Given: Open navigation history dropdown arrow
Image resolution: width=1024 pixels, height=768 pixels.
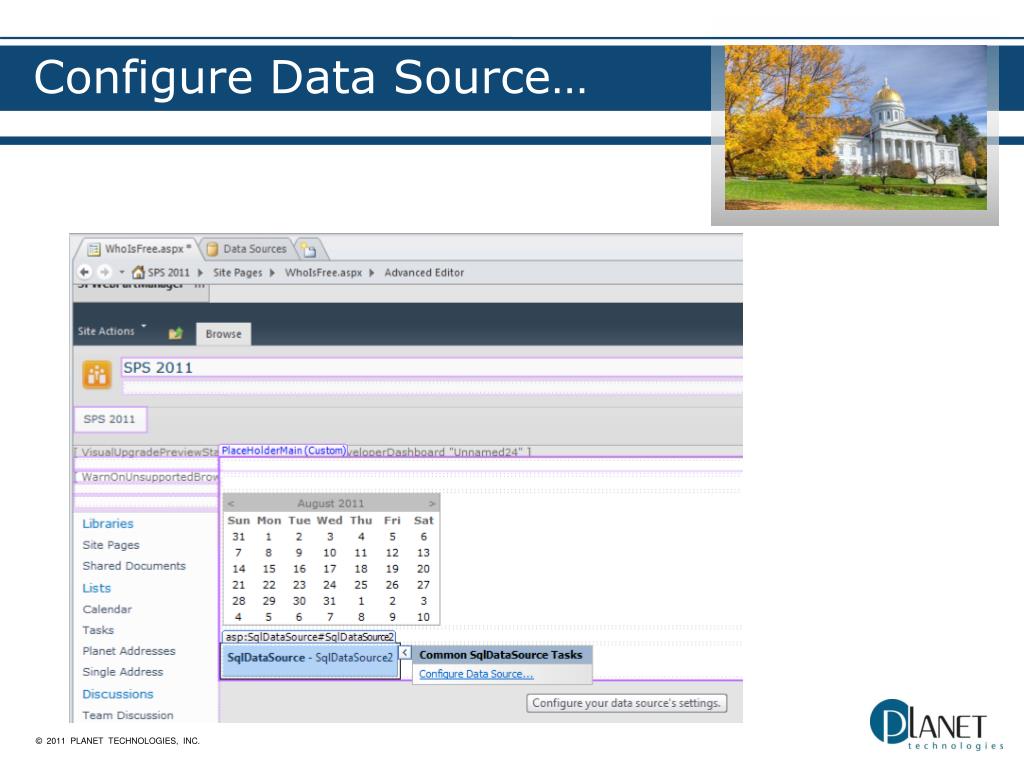Looking at the screenshot, I should pyautogui.click(x=121, y=272).
